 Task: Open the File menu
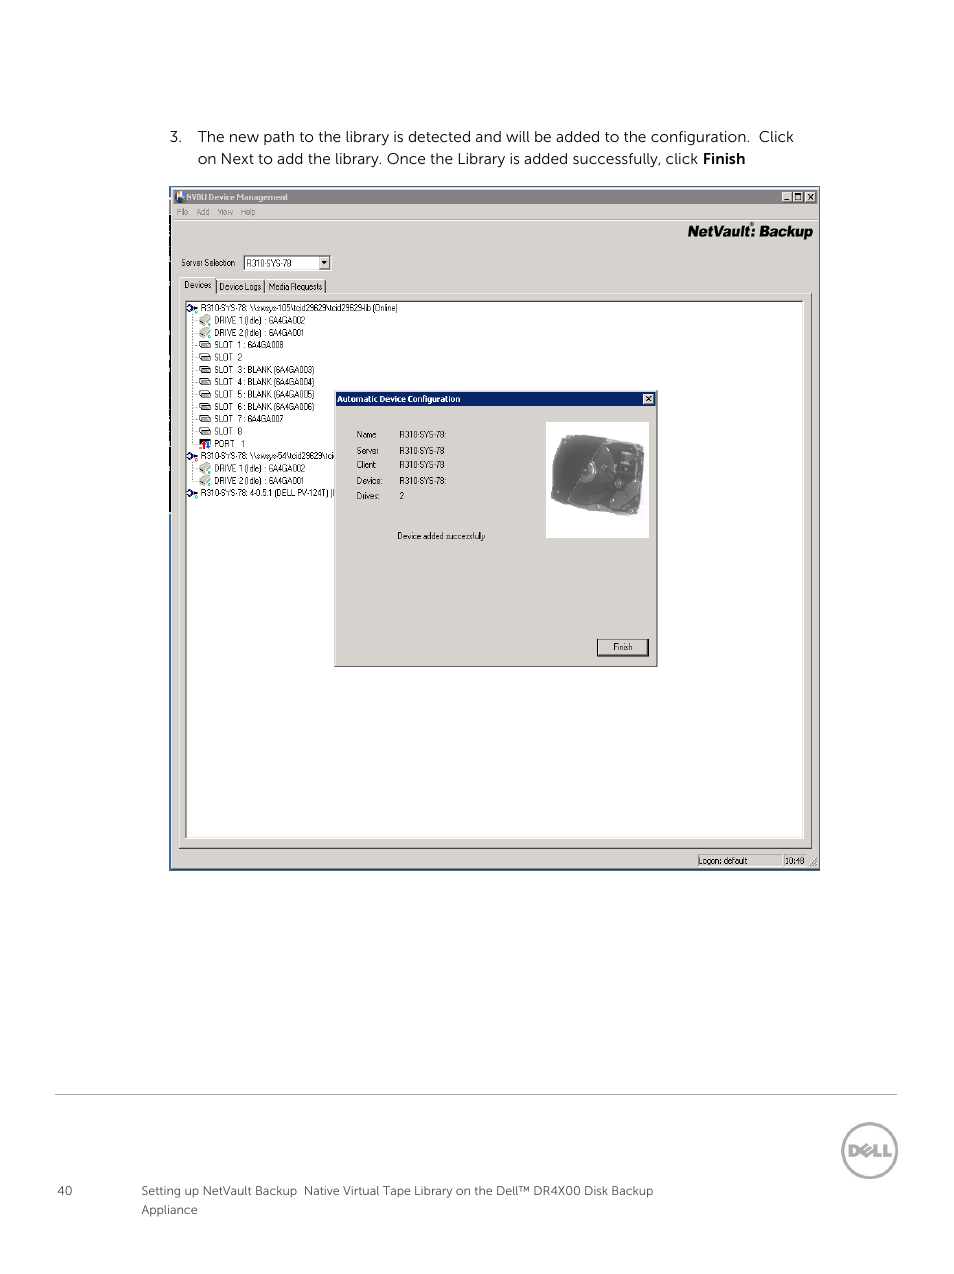coord(182,212)
